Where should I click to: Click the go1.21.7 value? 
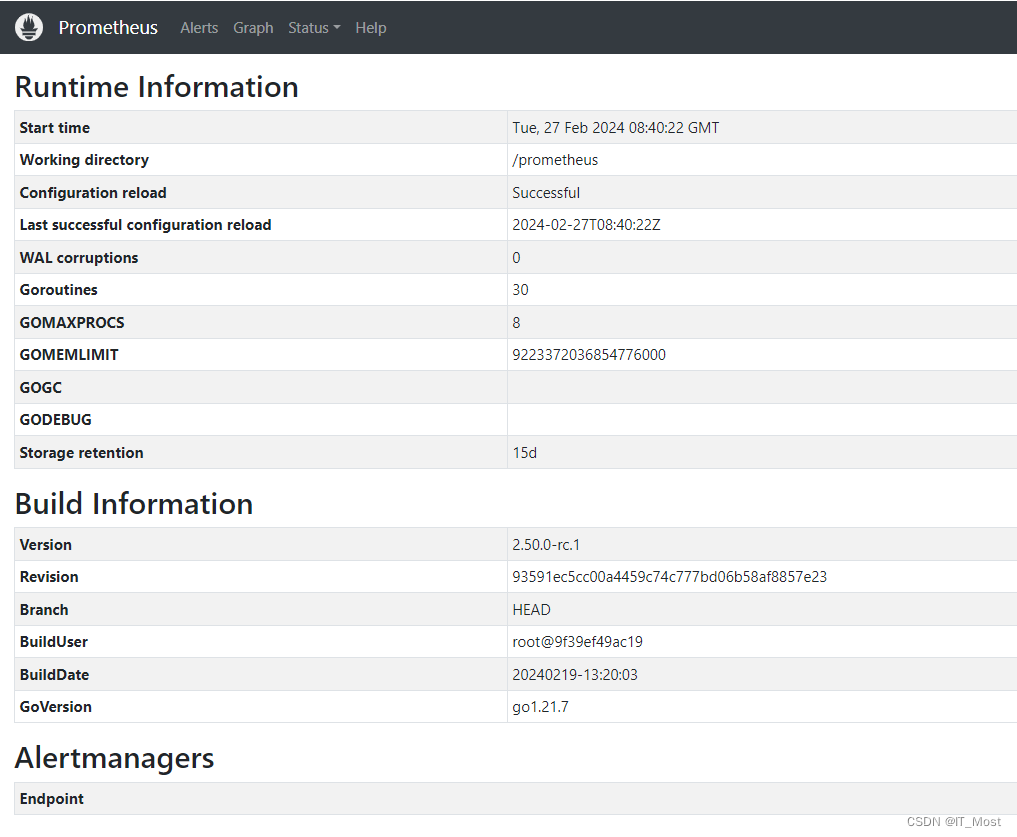pyautogui.click(x=540, y=707)
